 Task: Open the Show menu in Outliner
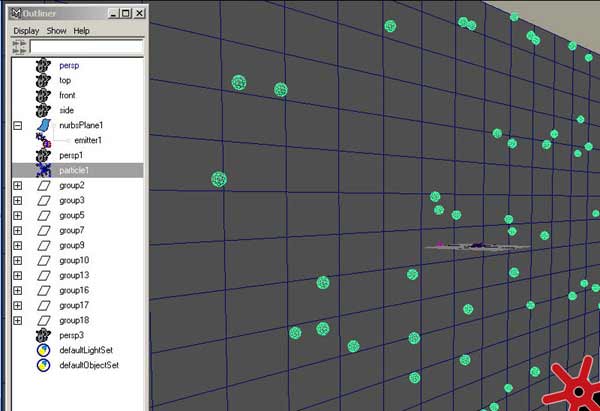[57, 31]
